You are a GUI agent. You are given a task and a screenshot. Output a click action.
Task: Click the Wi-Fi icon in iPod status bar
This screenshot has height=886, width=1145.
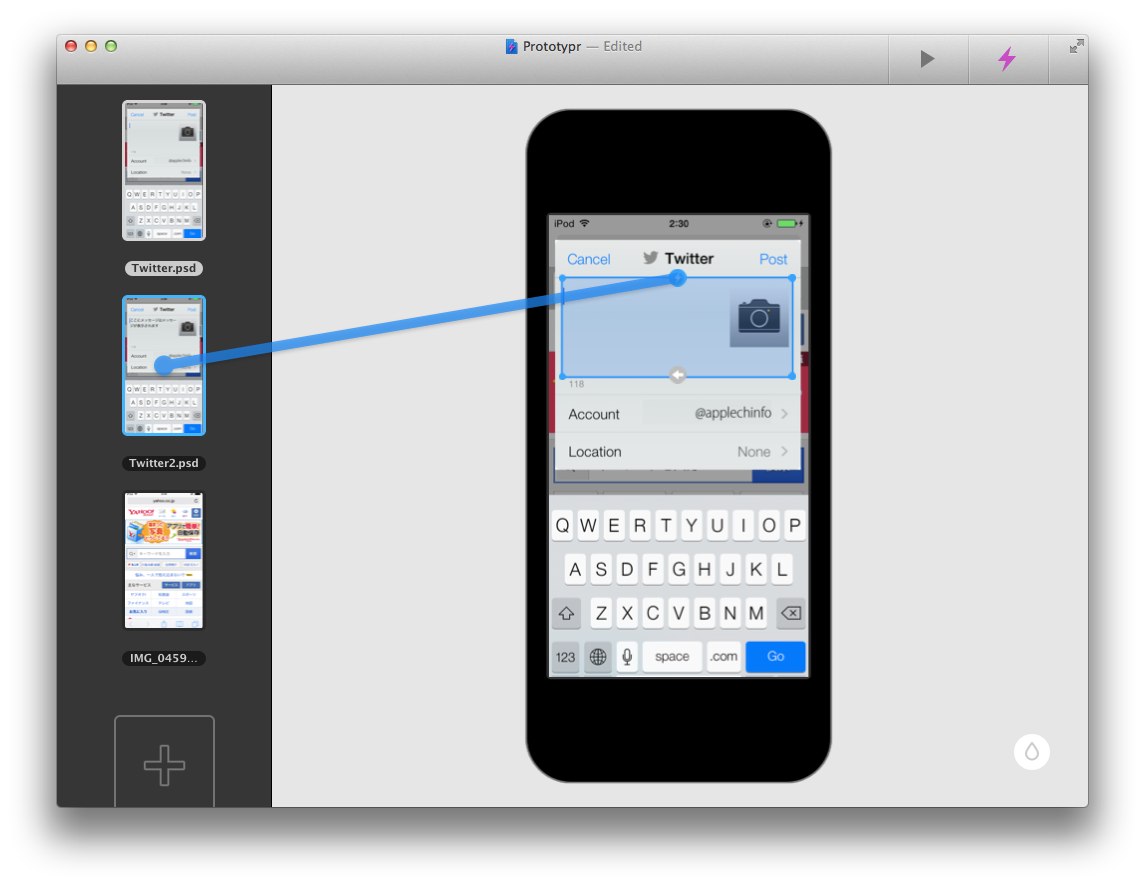[x=584, y=223]
